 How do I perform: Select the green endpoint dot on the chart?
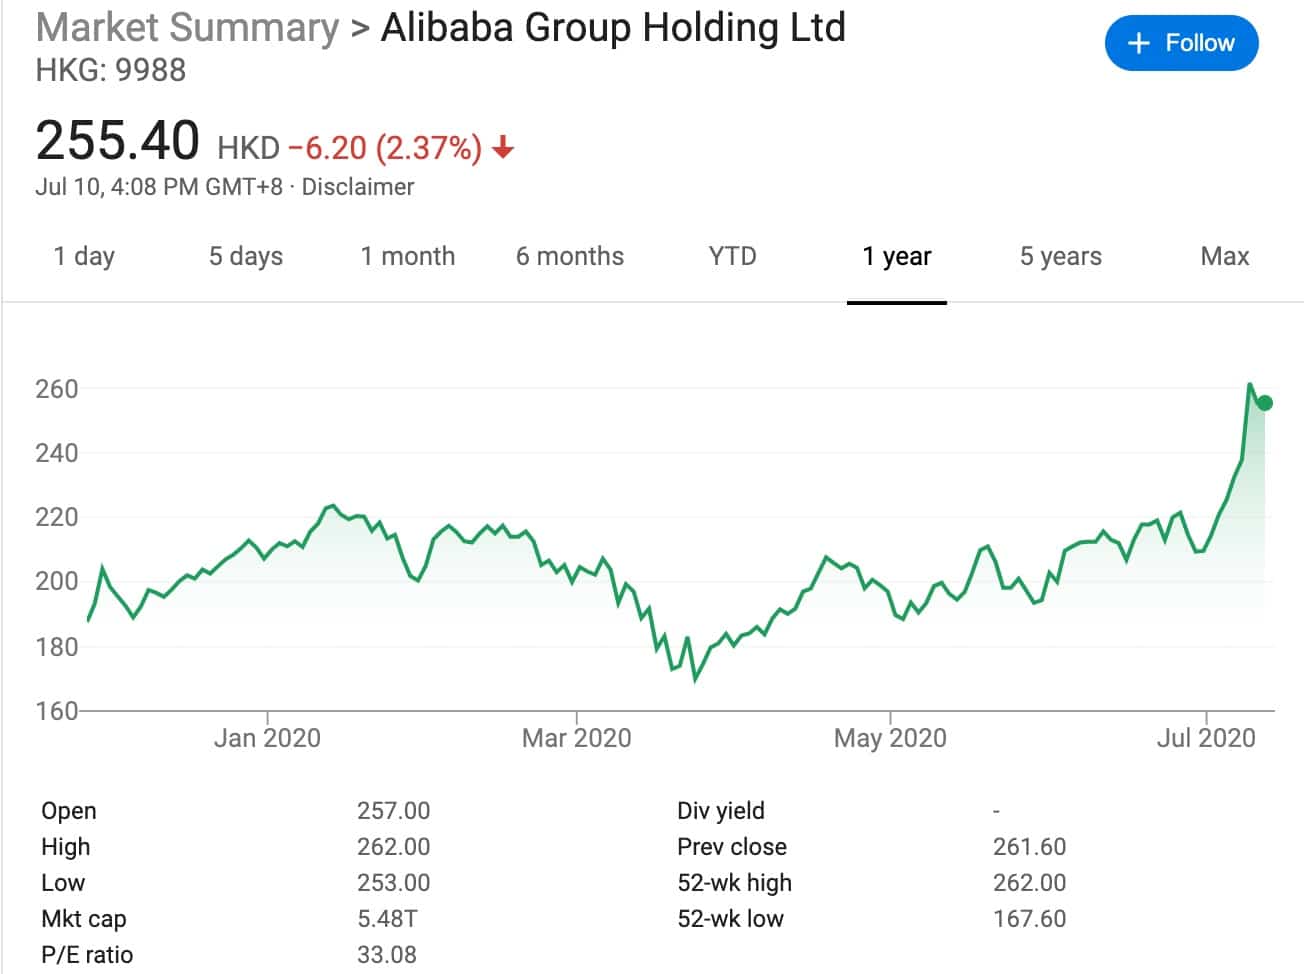point(1263,402)
